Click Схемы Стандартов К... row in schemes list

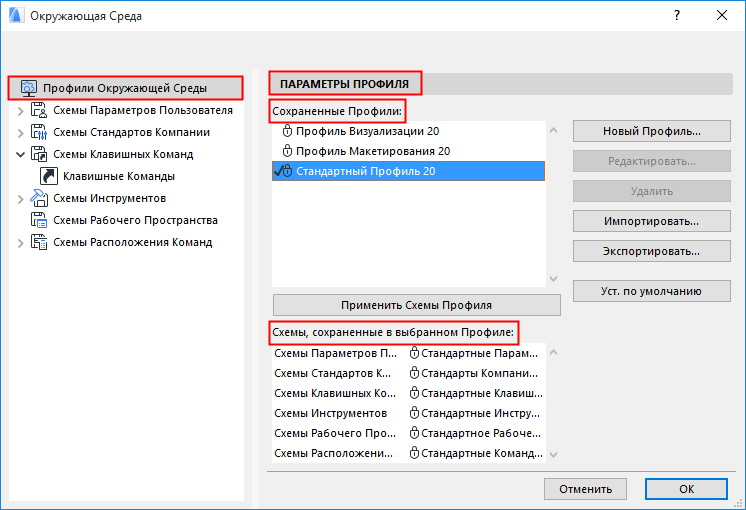[x=409, y=373]
